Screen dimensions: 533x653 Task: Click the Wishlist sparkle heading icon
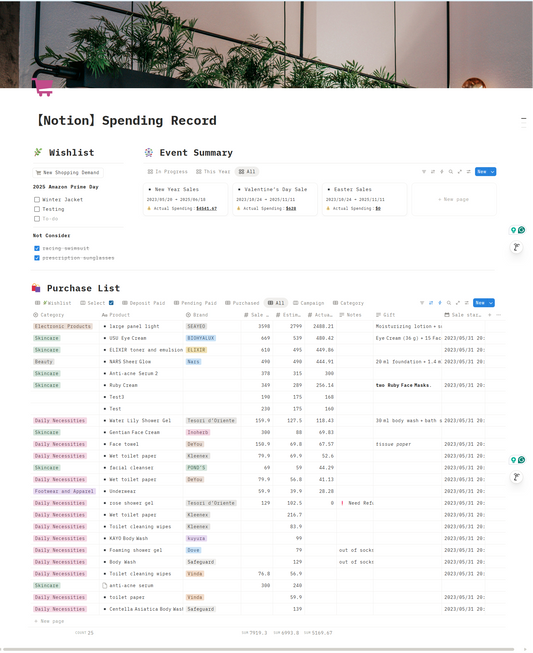tap(38, 152)
